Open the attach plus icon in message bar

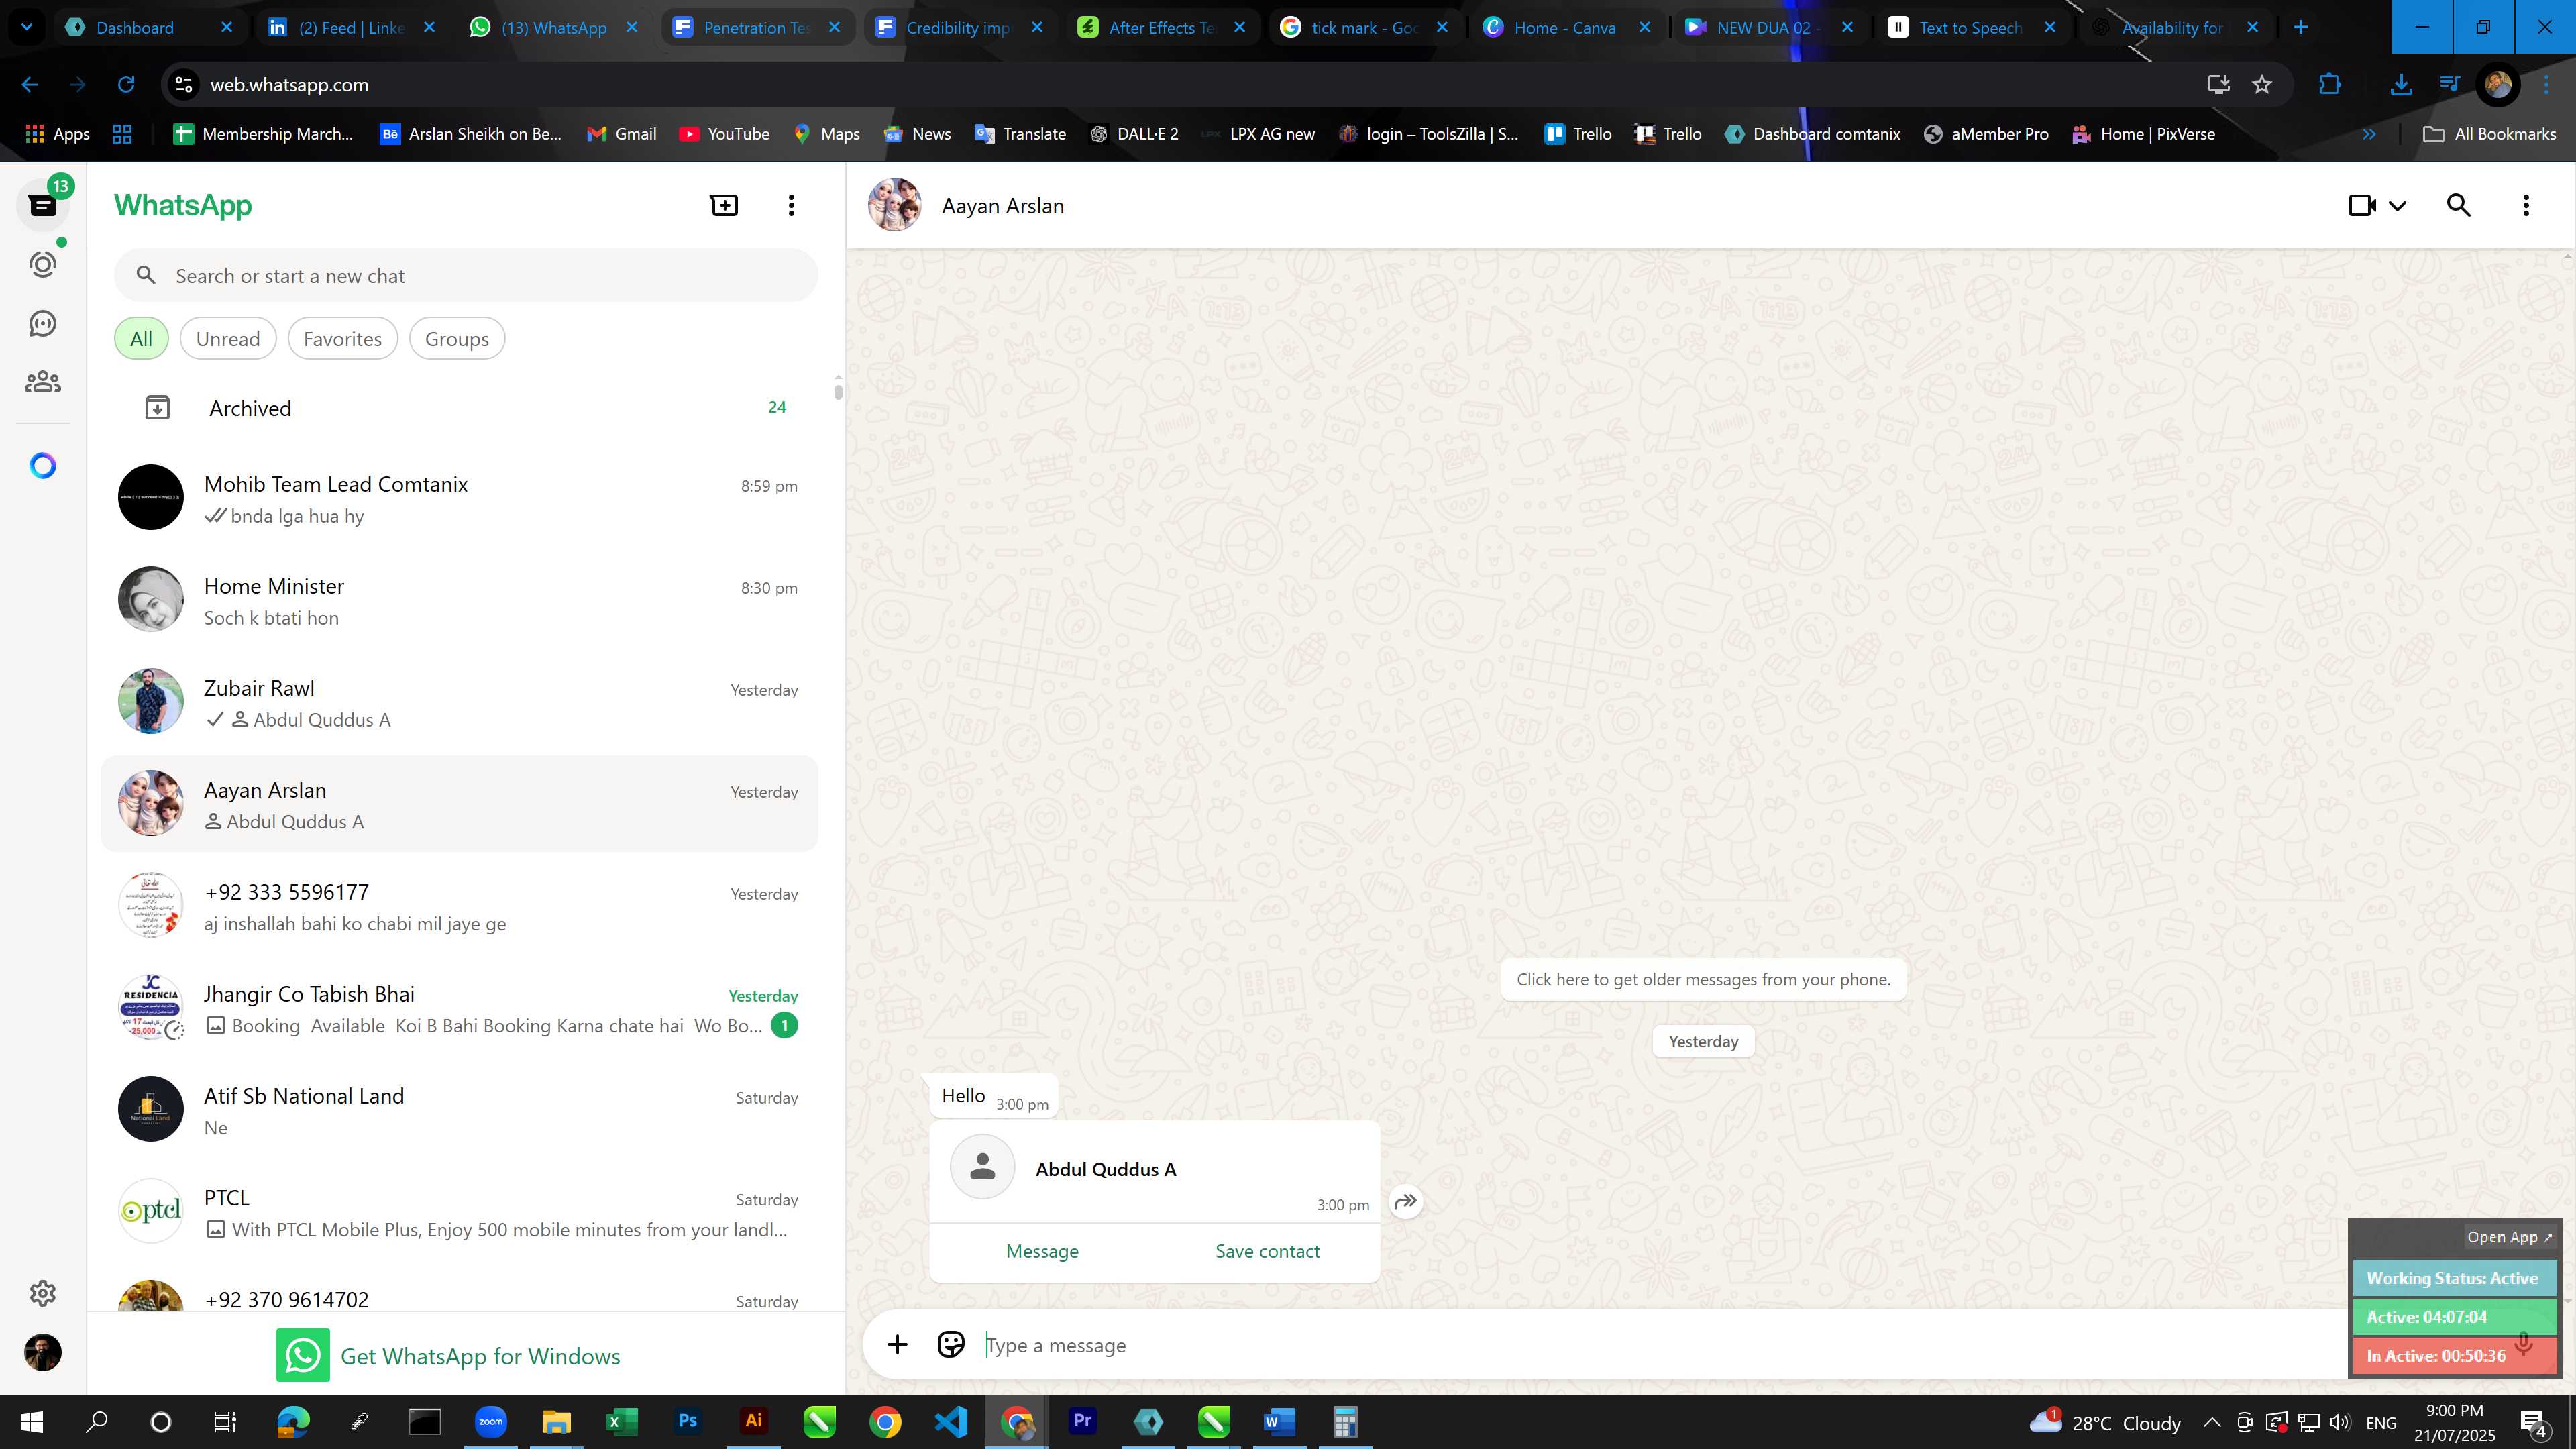(x=897, y=1345)
